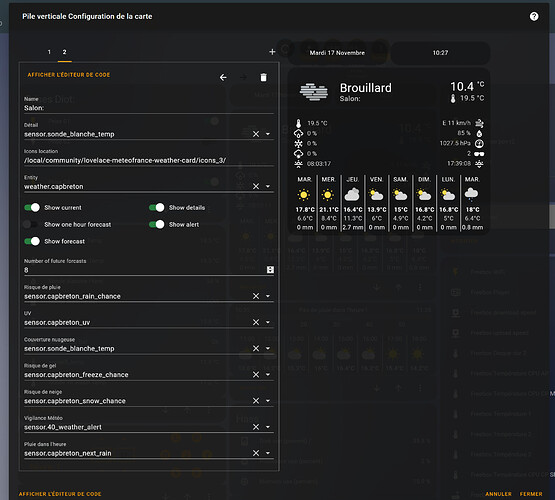Switch to card tab 1
This screenshot has height=500, width=555.
[49, 52]
